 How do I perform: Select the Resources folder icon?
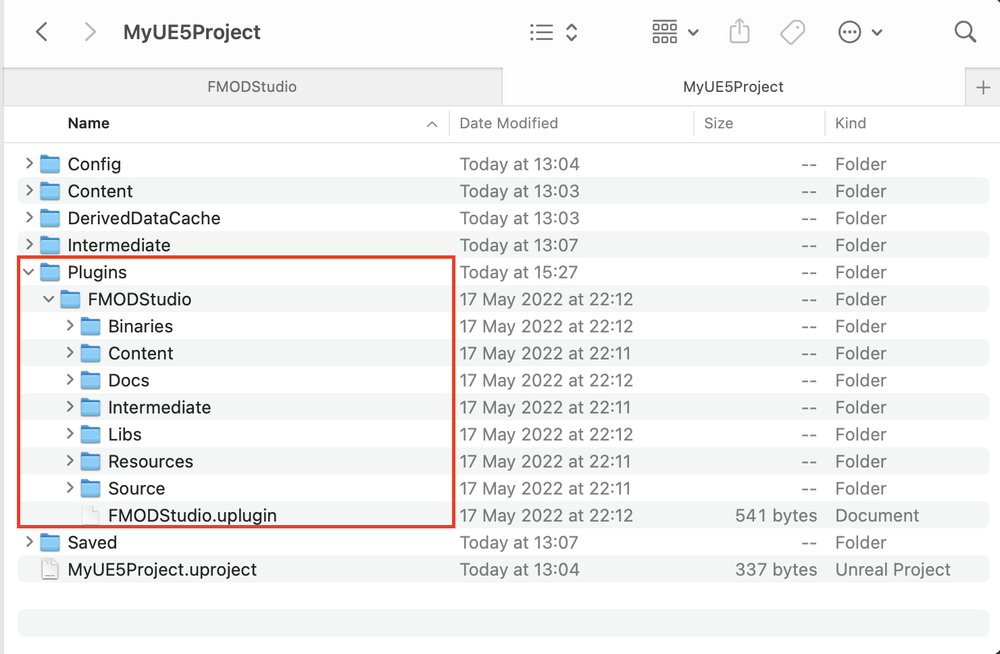[91, 461]
